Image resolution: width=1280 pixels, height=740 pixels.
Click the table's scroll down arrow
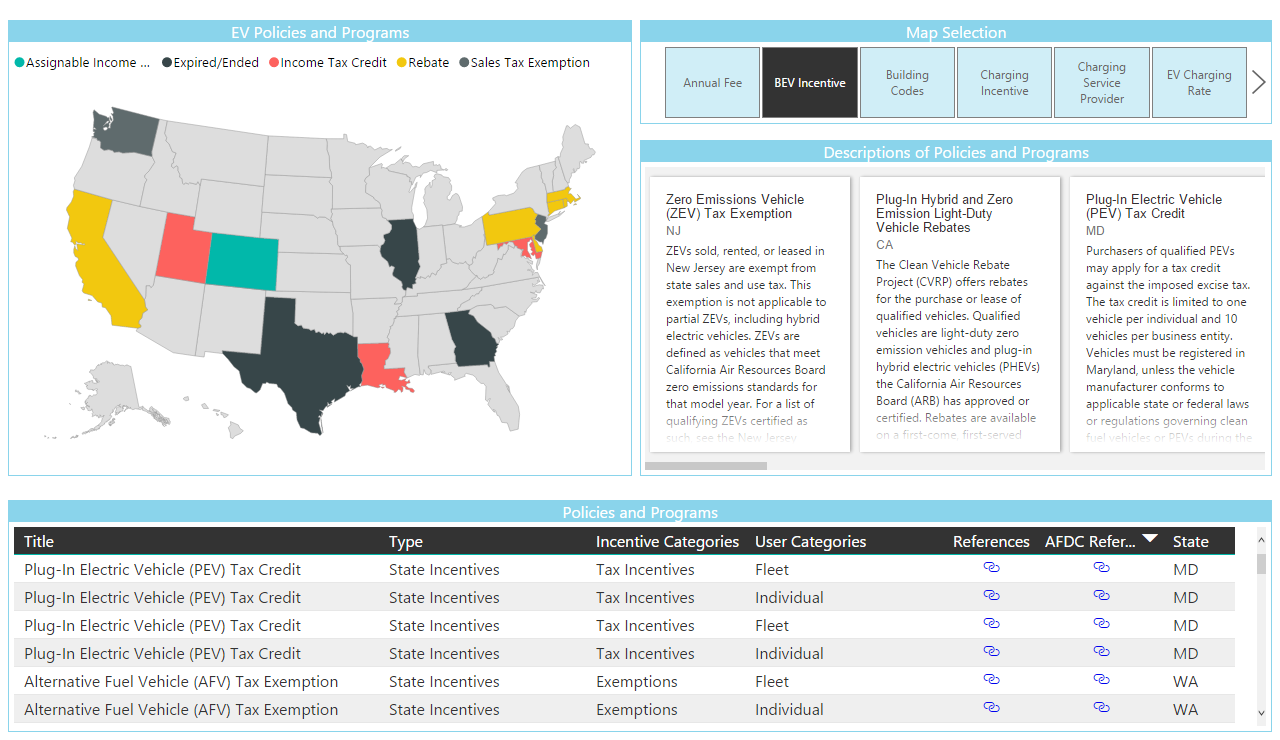pos(1262,713)
